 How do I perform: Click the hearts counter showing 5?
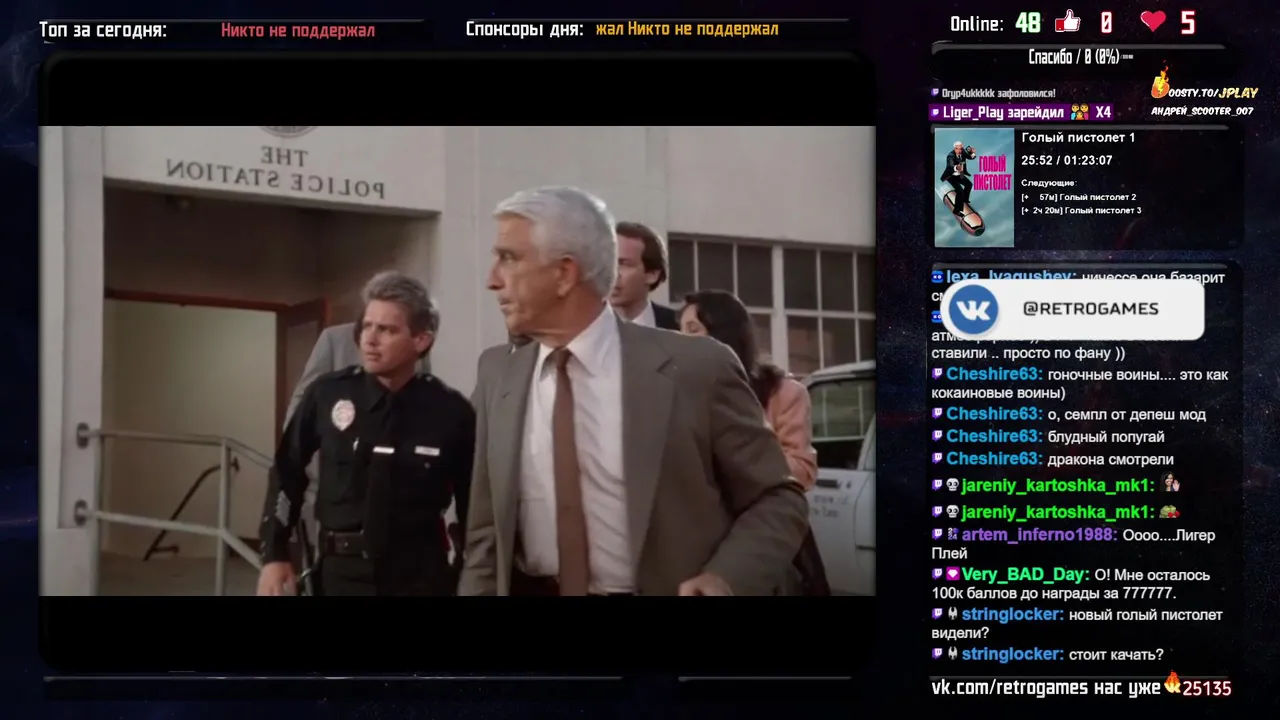1187,23
